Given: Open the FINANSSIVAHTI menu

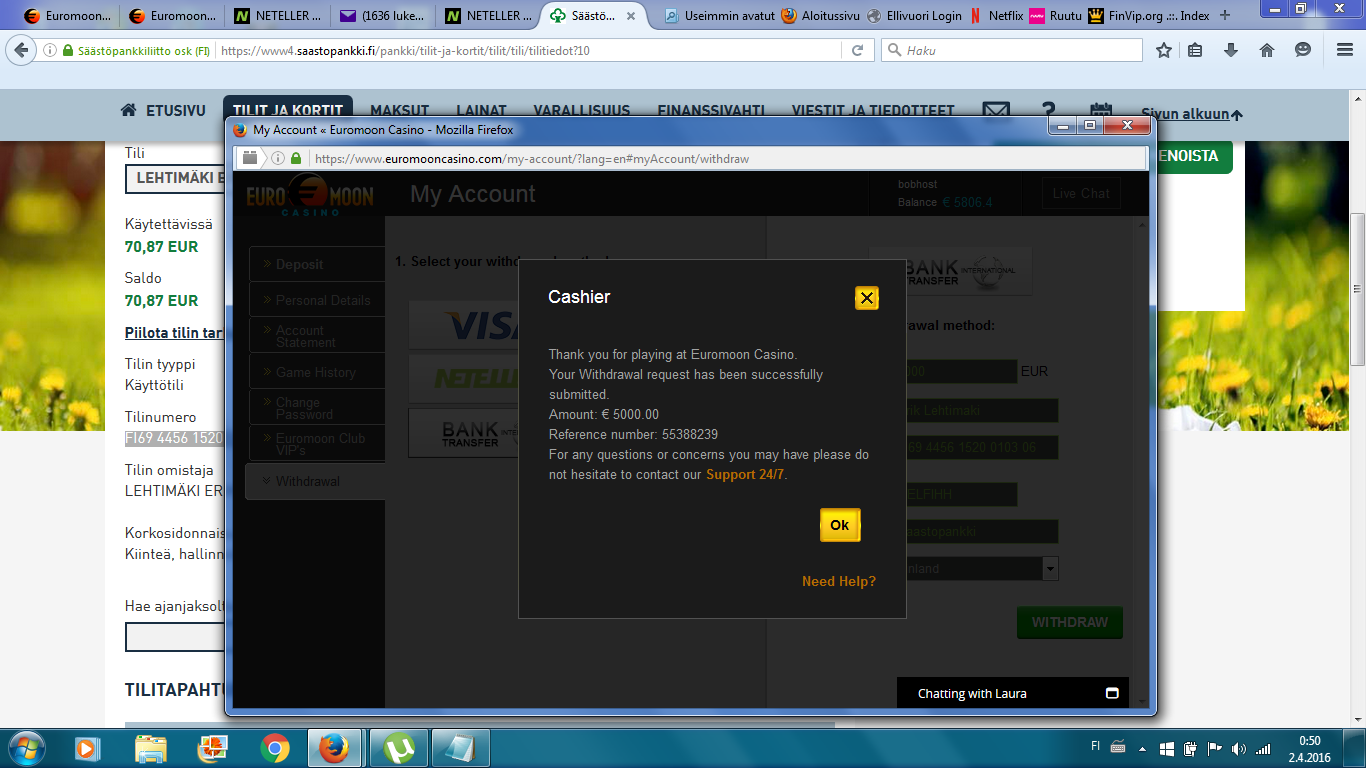Looking at the screenshot, I should (x=711, y=111).
